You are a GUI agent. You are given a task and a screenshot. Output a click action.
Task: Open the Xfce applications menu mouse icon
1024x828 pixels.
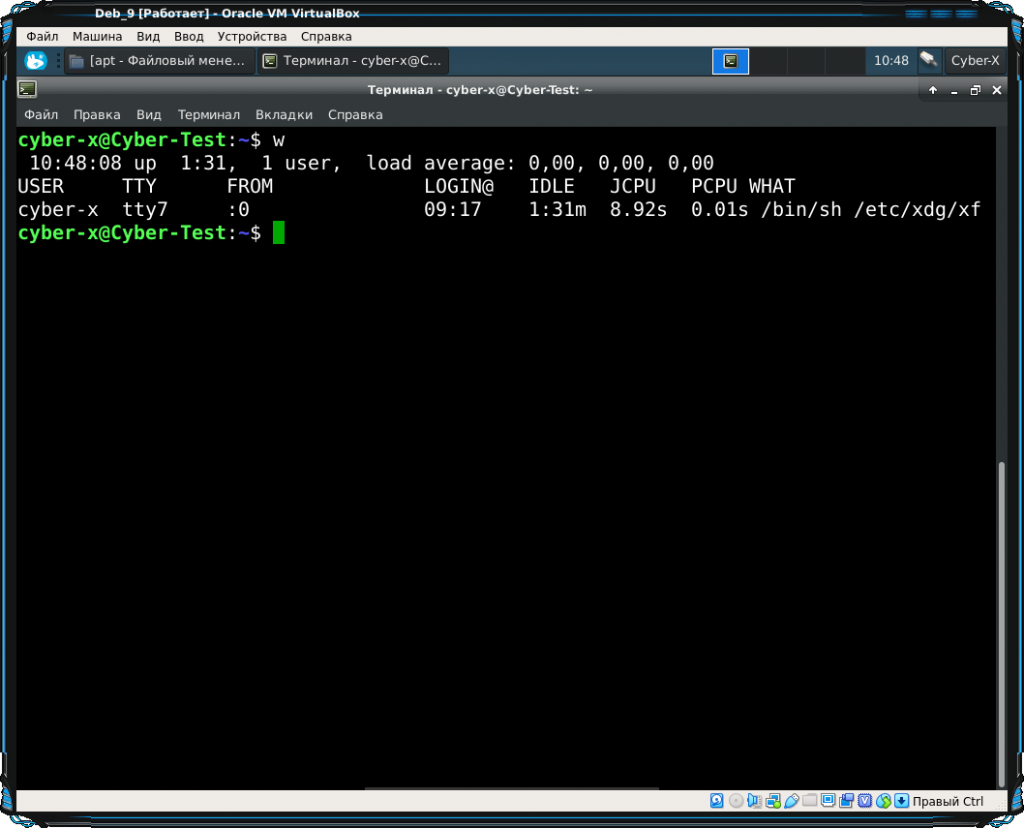pos(35,61)
